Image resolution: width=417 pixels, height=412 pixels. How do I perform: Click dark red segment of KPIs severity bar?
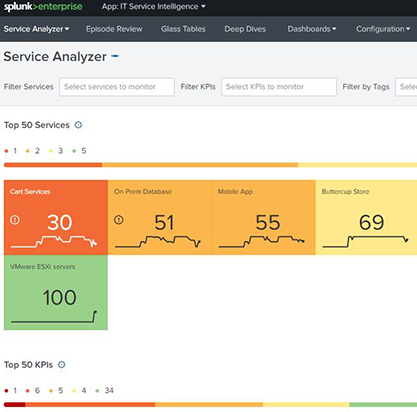15,405
